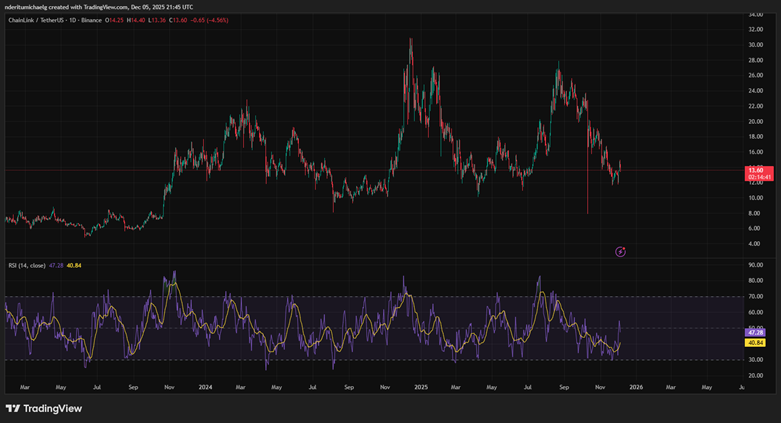Click the 90.00 label on RSI axis
This screenshot has height=423, width=781.
[x=756, y=266]
